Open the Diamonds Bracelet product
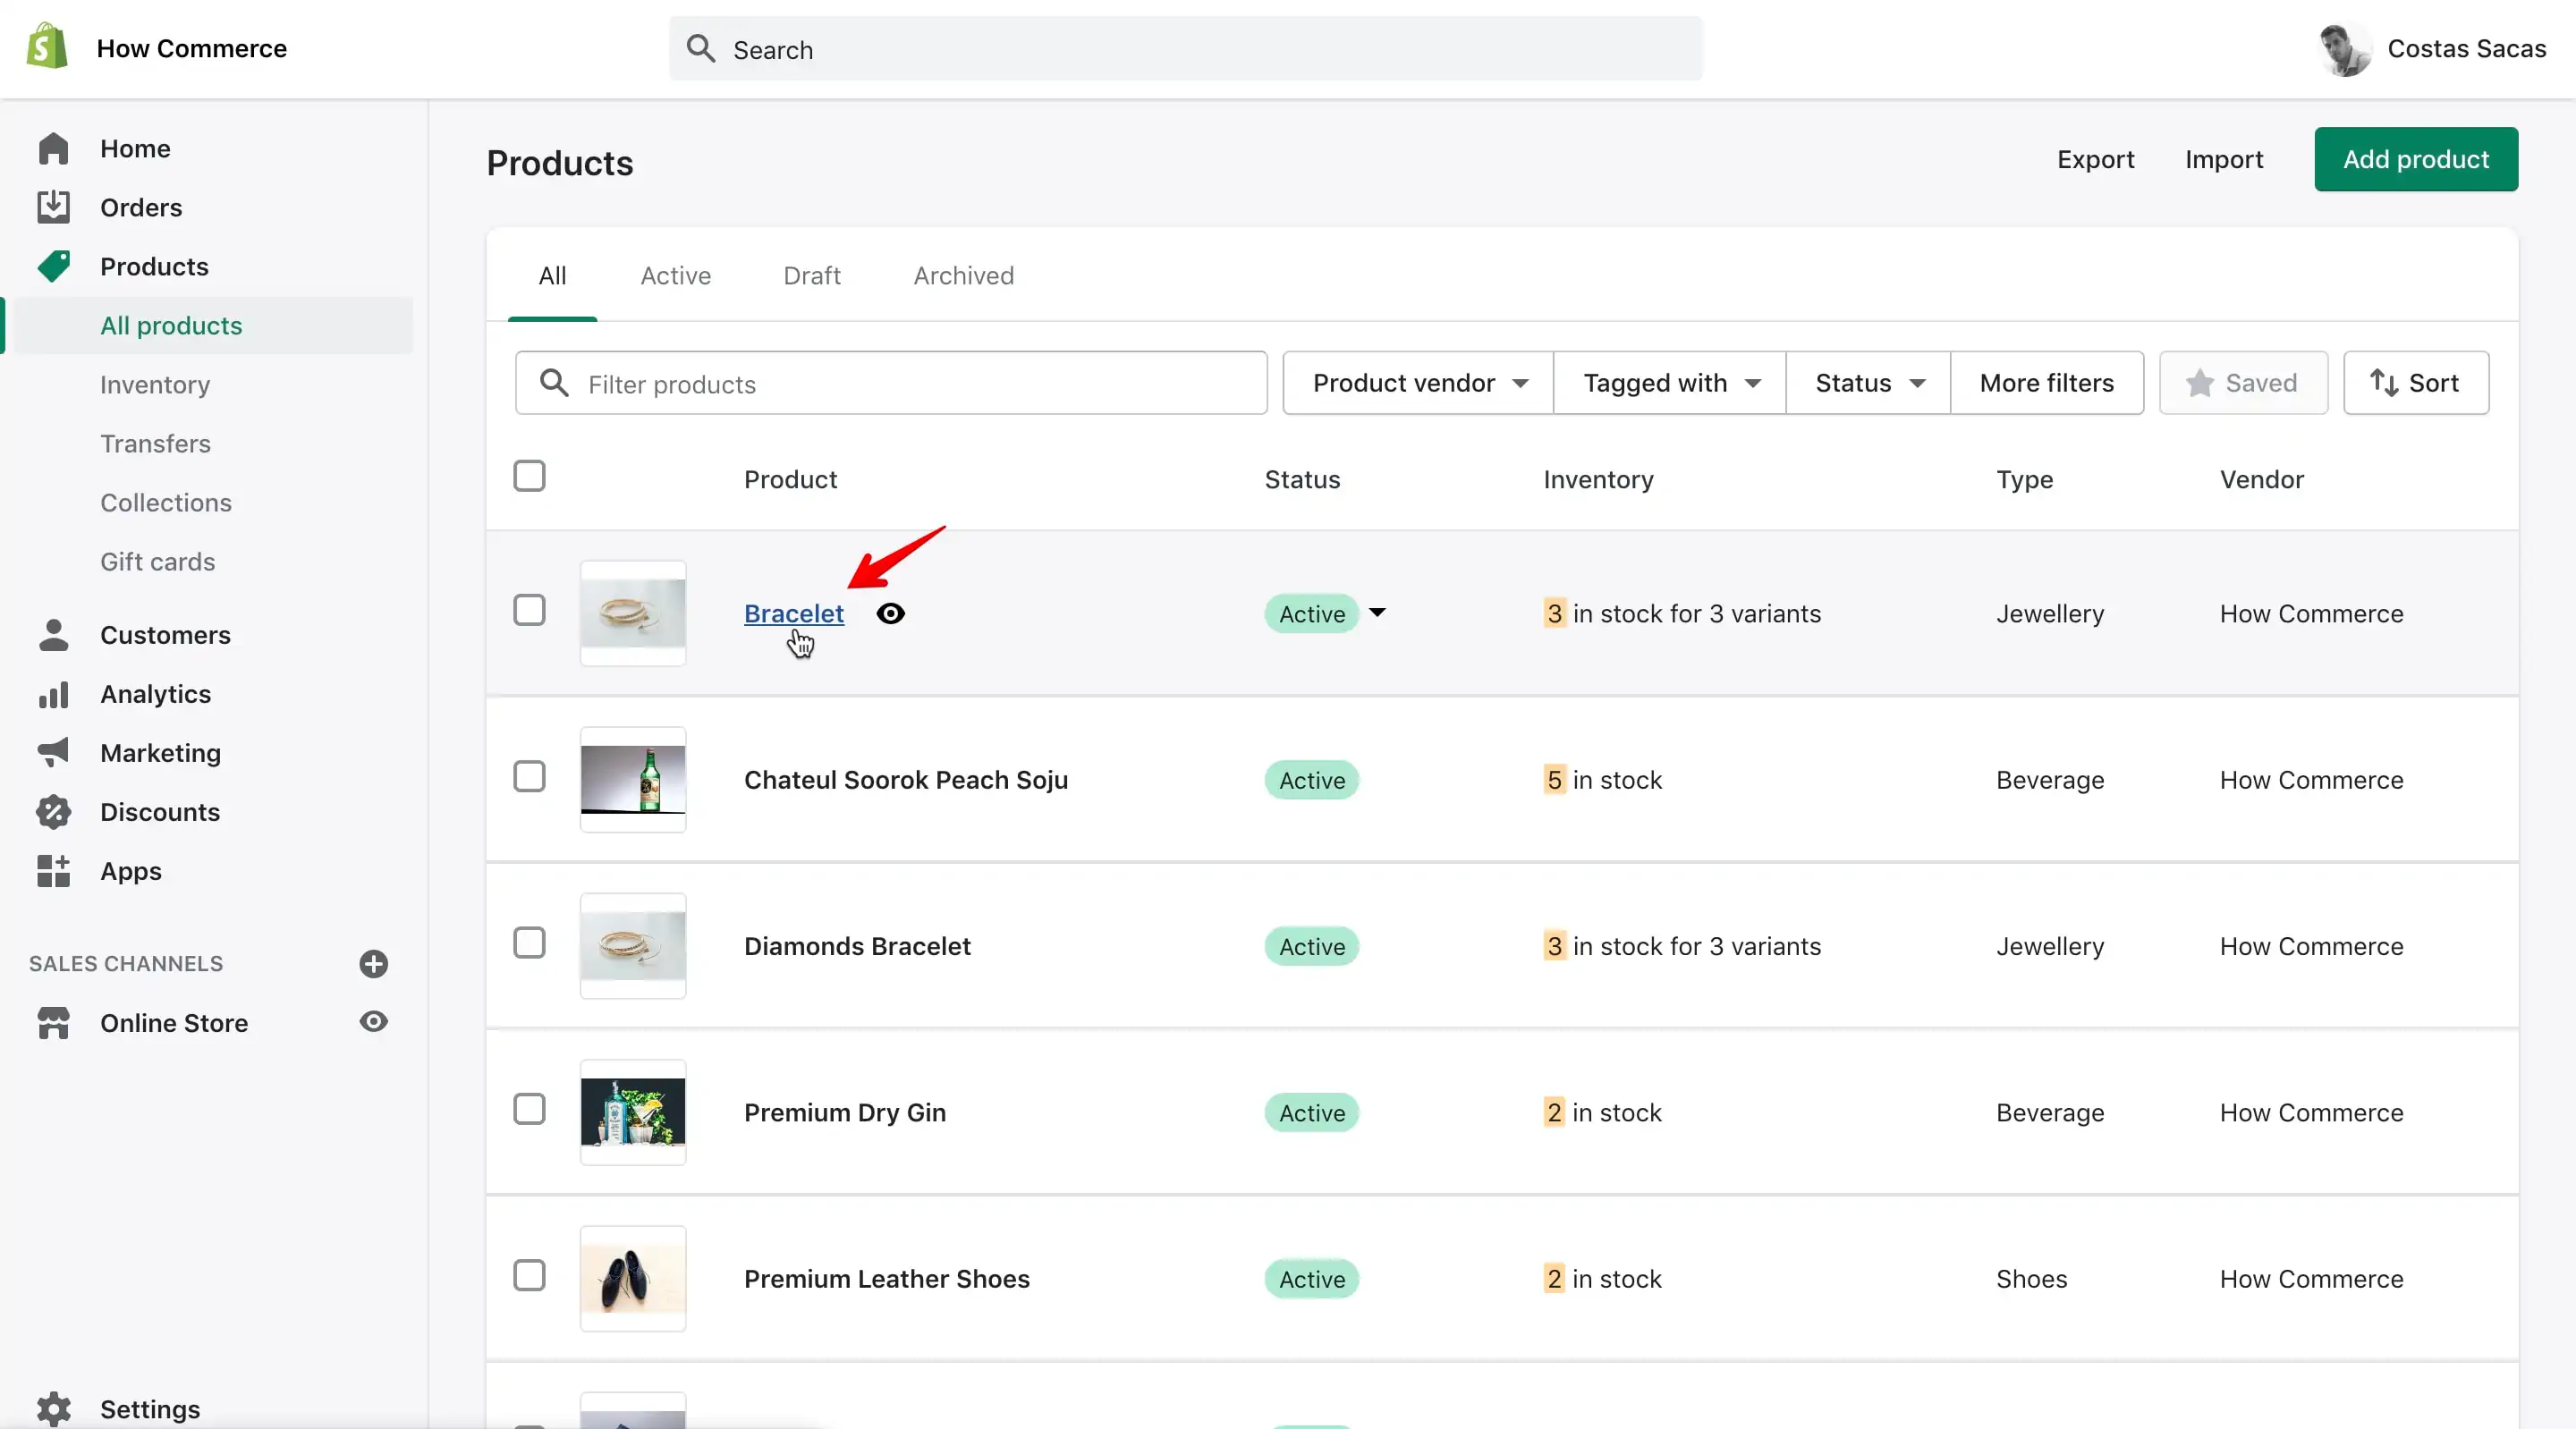The image size is (2576, 1429). pyautogui.click(x=857, y=946)
